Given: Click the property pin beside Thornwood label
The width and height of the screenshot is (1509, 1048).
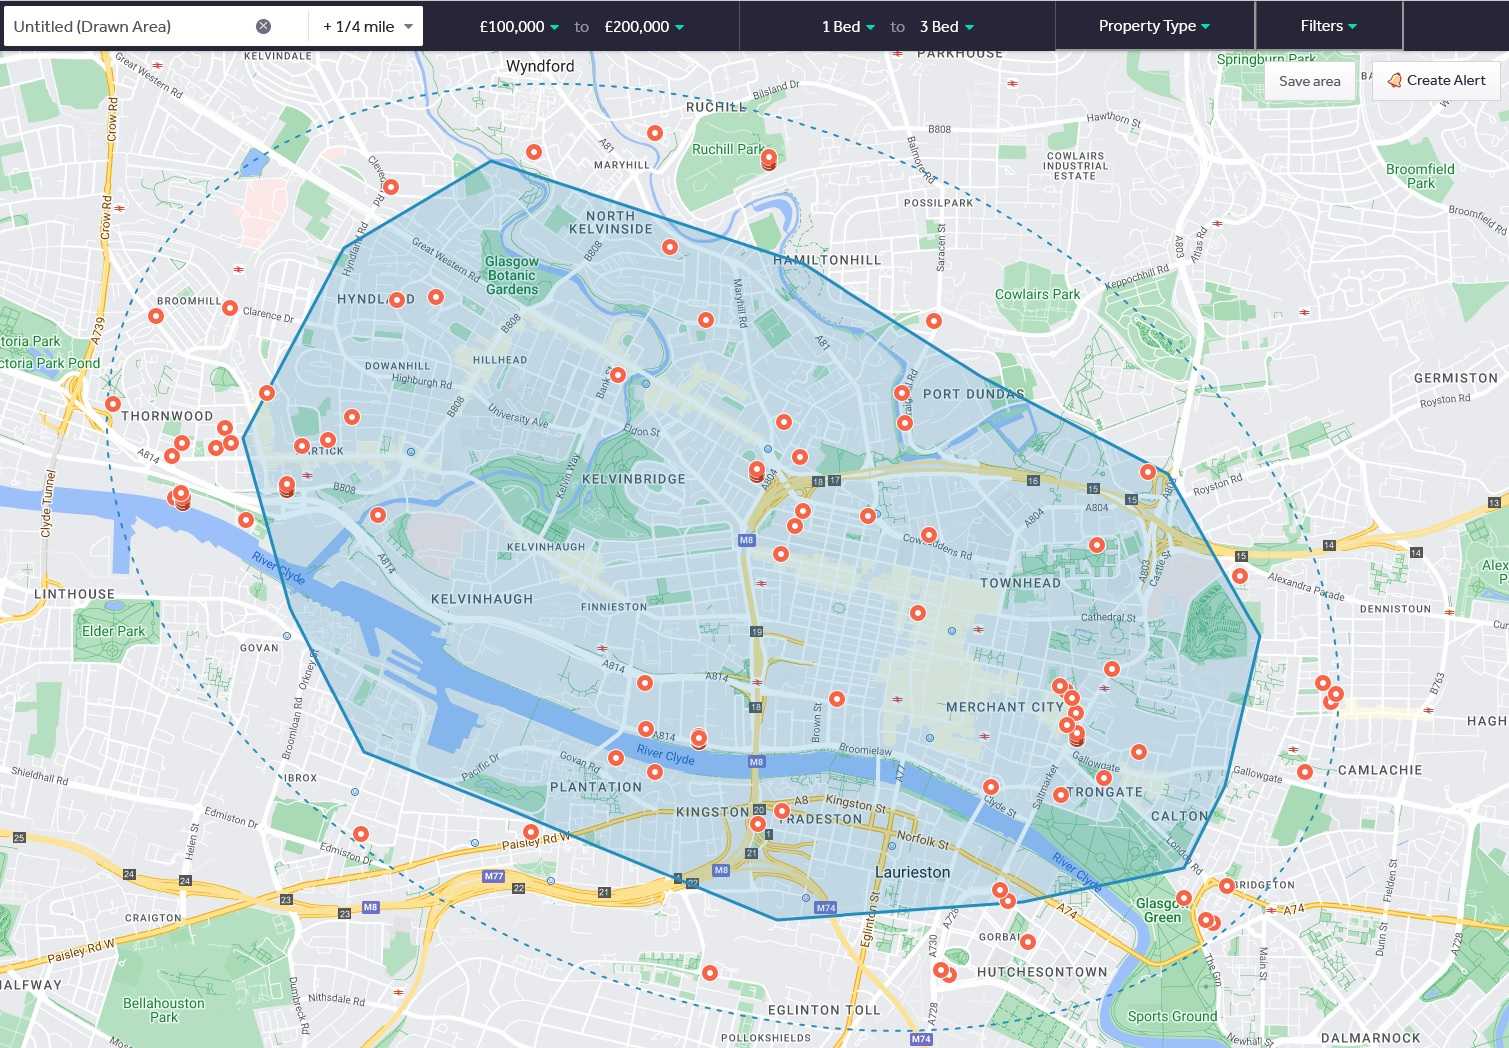Looking at the screenshot, I should [113, 405].
